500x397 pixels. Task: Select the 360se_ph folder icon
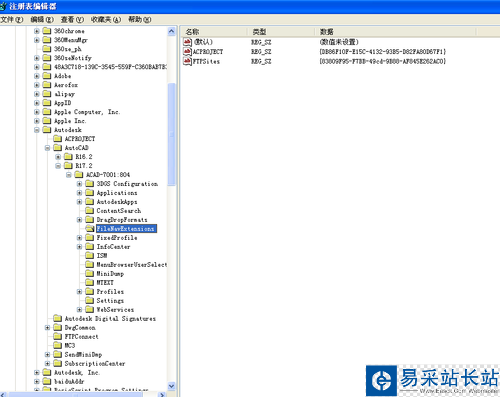click(x=47, y=49)
